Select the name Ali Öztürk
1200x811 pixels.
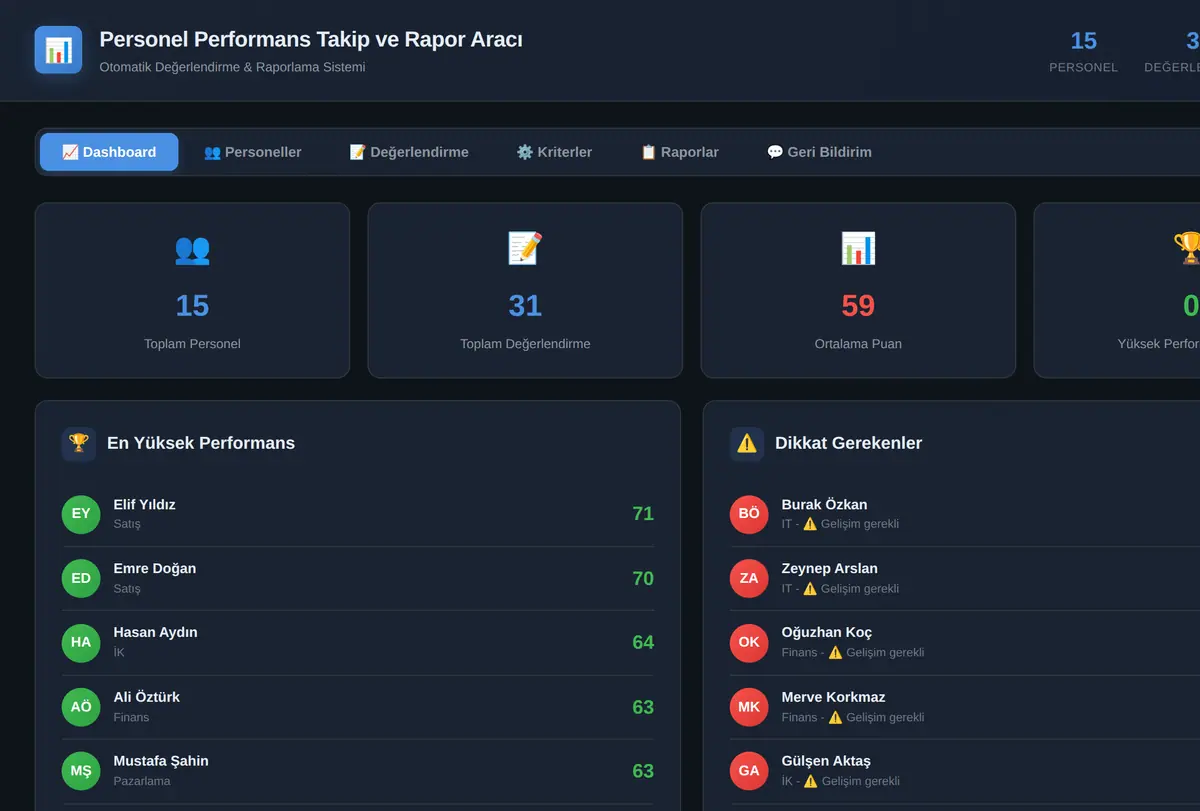click(x=147, y=697)
